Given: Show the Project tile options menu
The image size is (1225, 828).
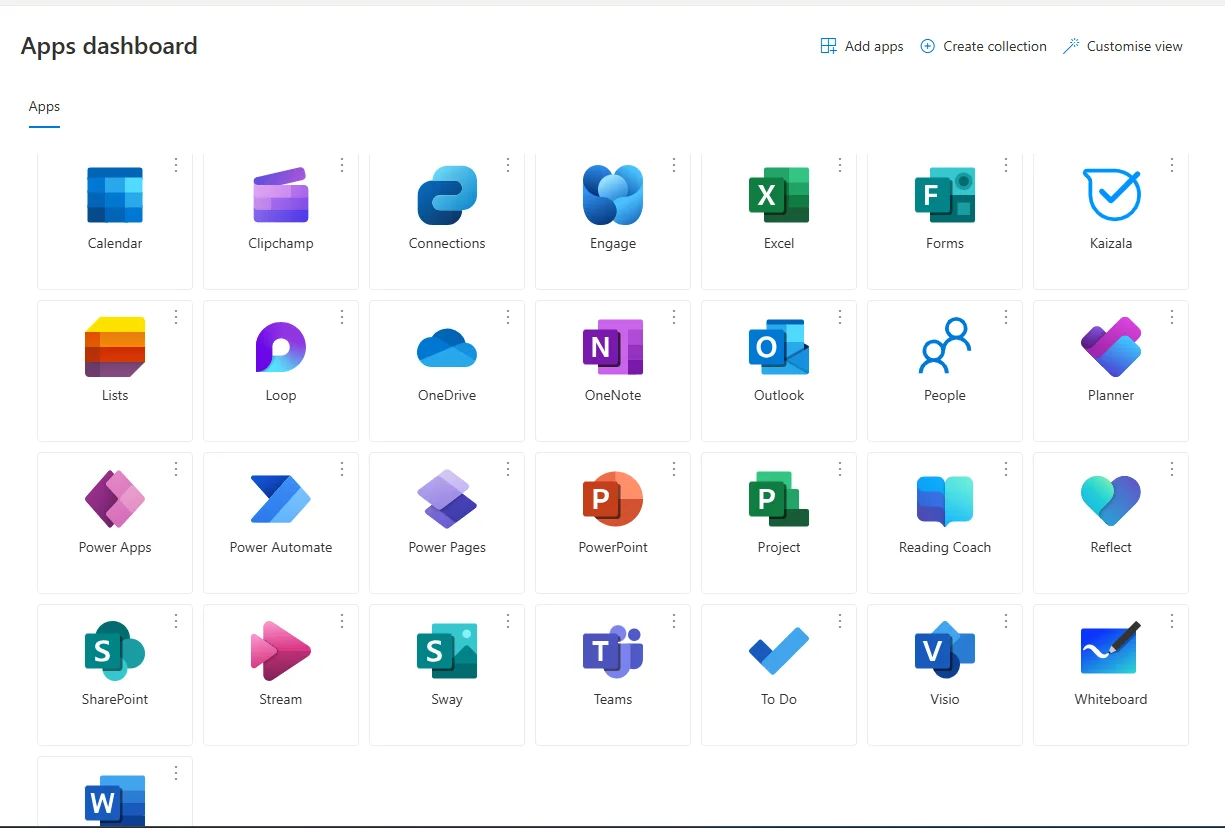Looking at the screenshot, I should tap(840, 469).
